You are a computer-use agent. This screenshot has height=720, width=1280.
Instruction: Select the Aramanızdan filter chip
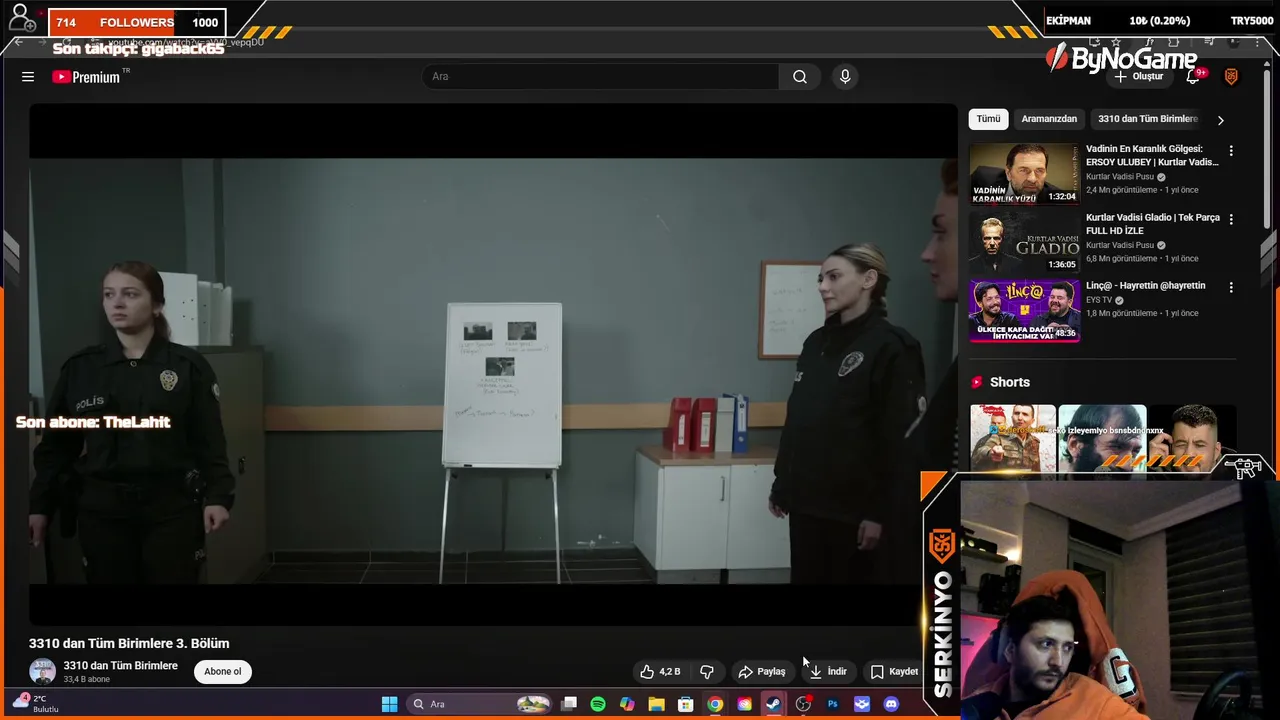[1049, 119]
